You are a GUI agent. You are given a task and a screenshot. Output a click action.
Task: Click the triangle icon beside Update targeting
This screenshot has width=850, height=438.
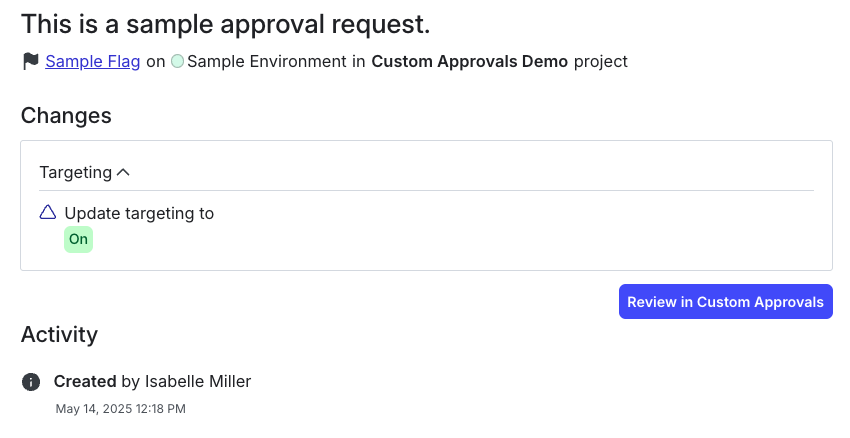[x=48, y=212]
